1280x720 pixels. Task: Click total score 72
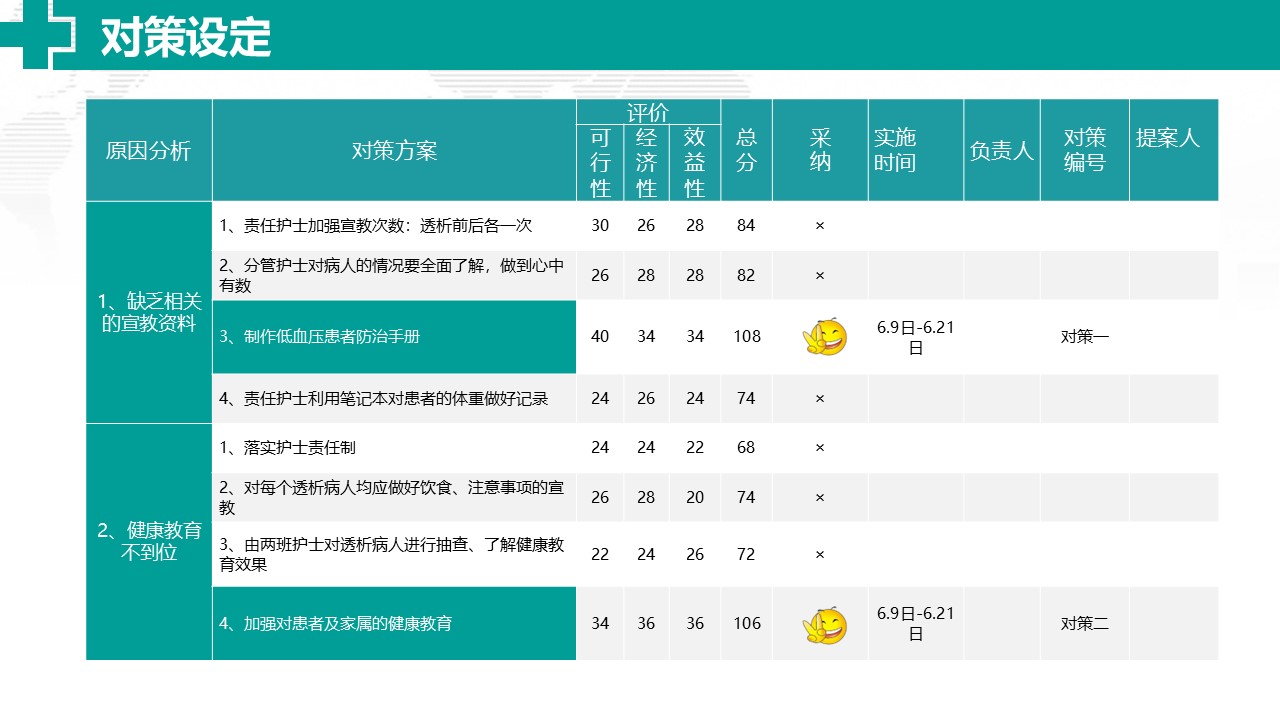click(746, 555)
